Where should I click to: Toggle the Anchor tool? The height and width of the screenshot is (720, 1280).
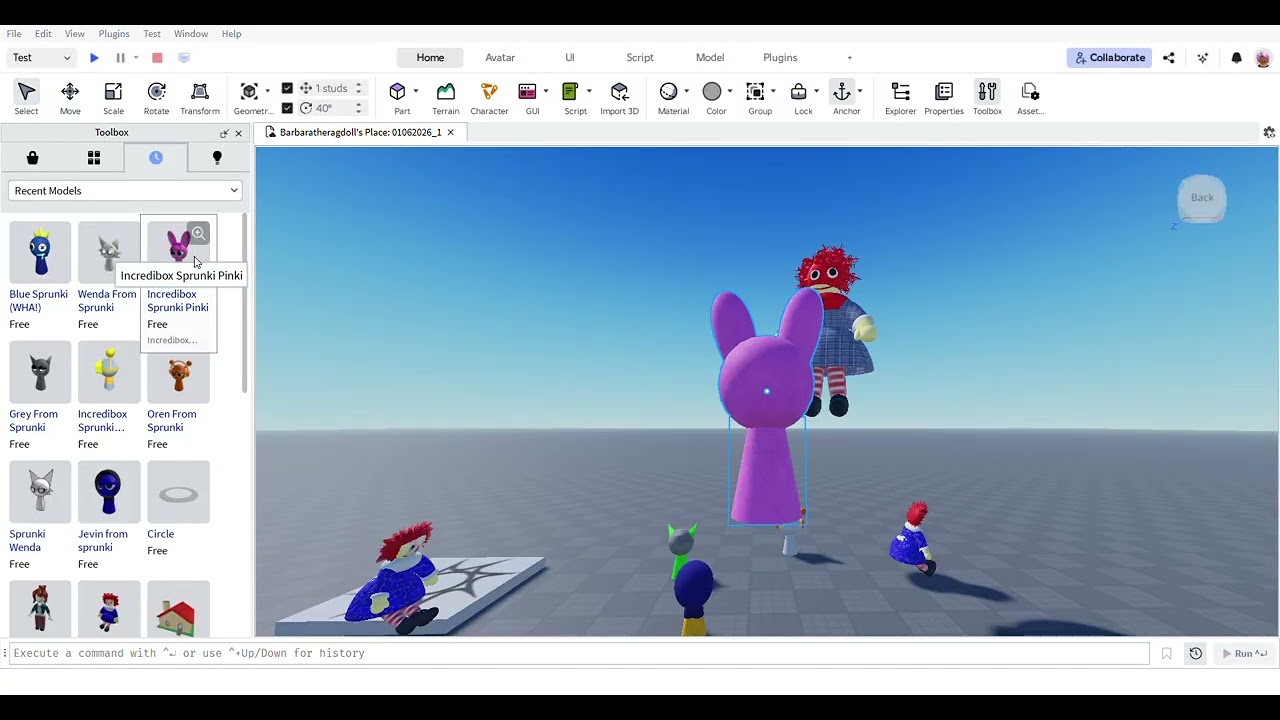pyautogui.click(x=842, y=92)
